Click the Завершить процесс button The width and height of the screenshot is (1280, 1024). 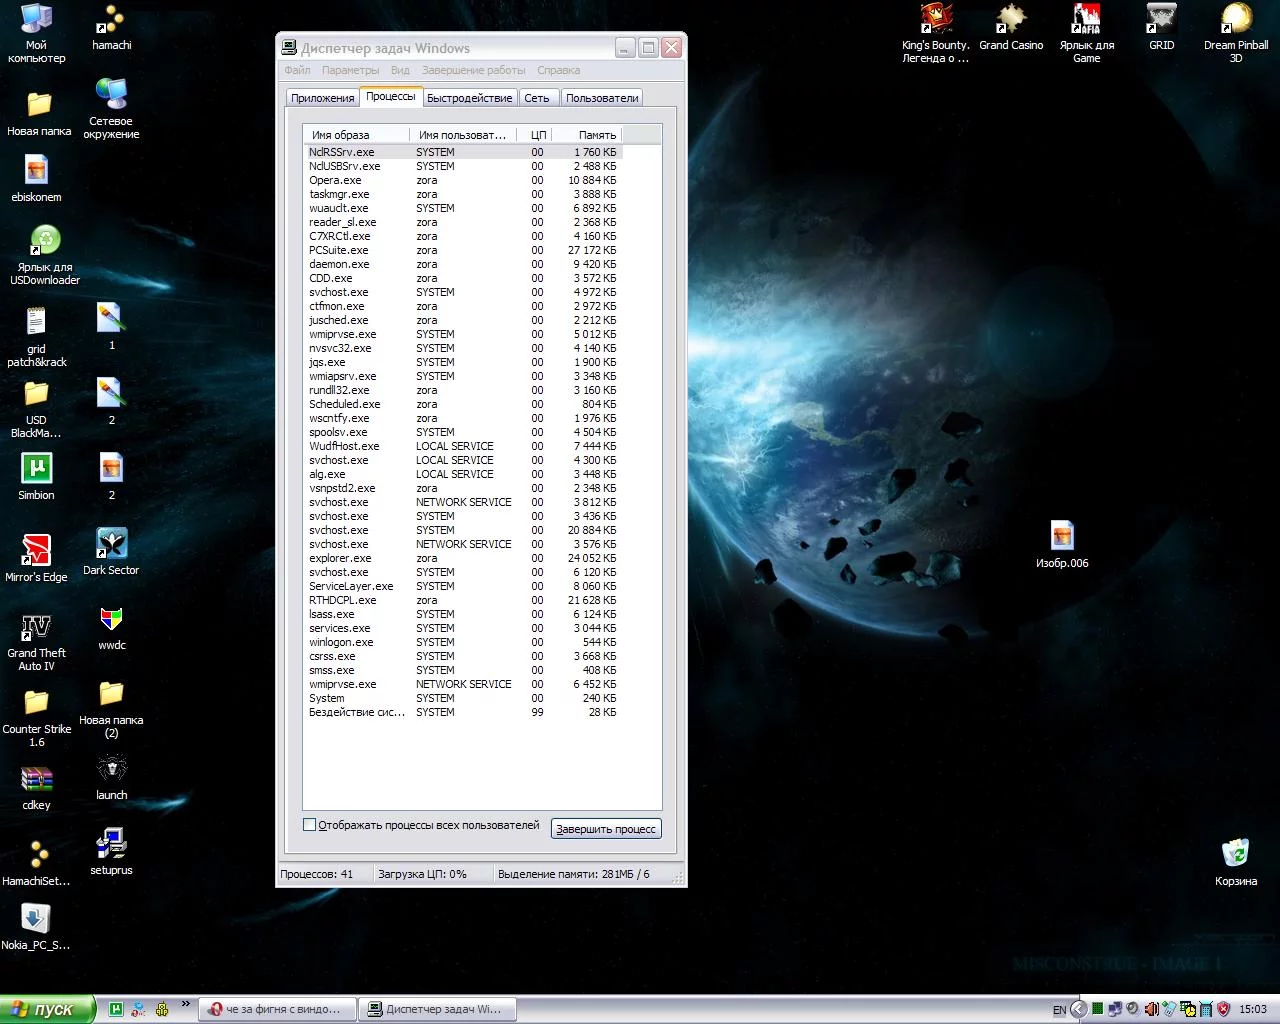(x=605, y=829)
